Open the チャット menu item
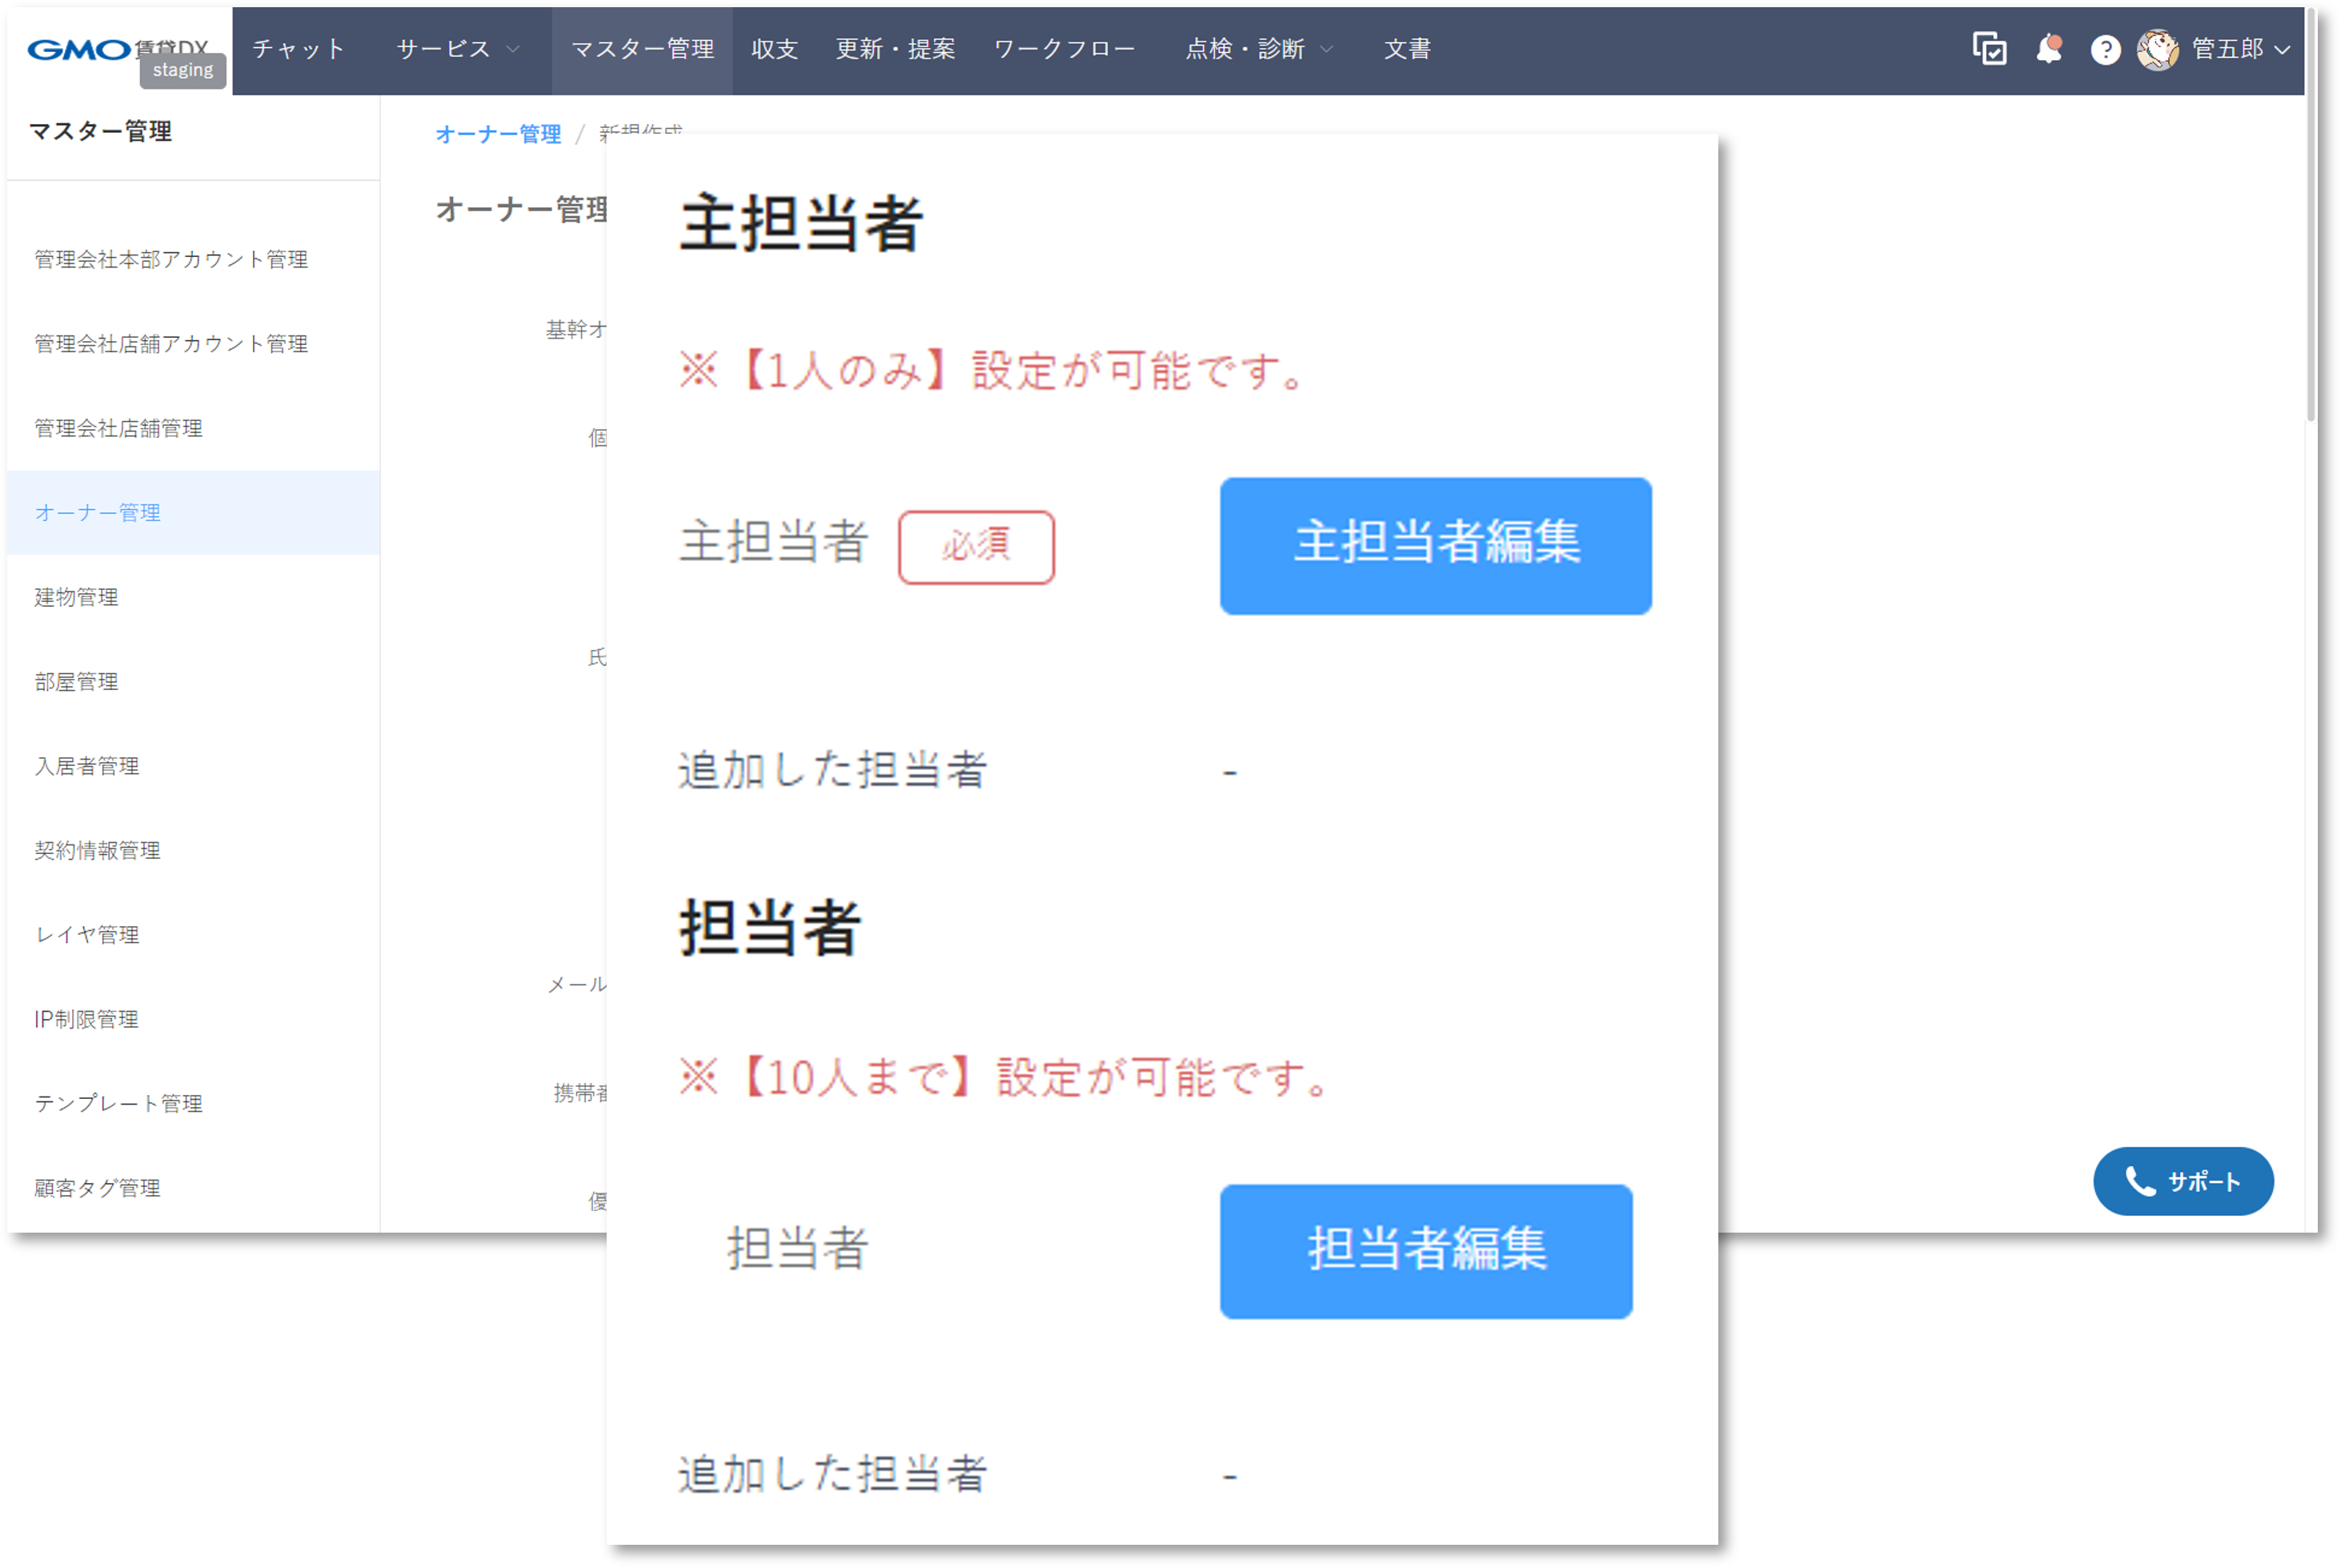This screenshot has height=1568, width=2341. pos(298,49)
